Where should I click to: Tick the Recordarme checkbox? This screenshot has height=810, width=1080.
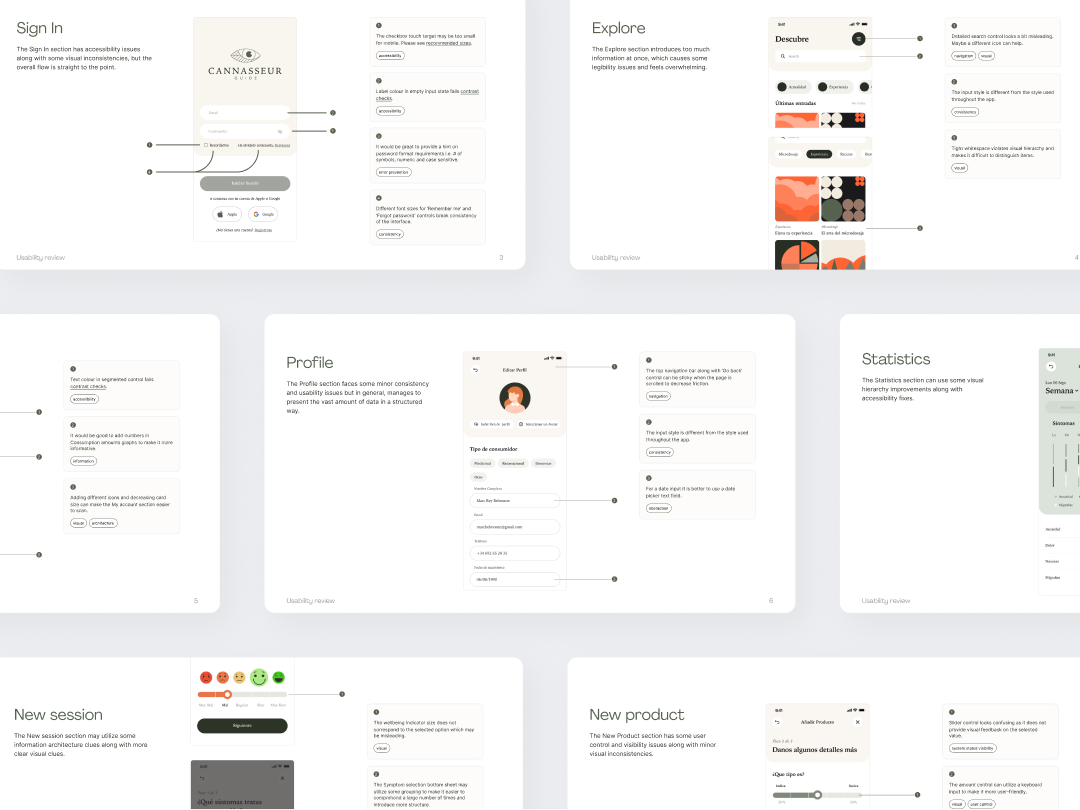(206, 145)
